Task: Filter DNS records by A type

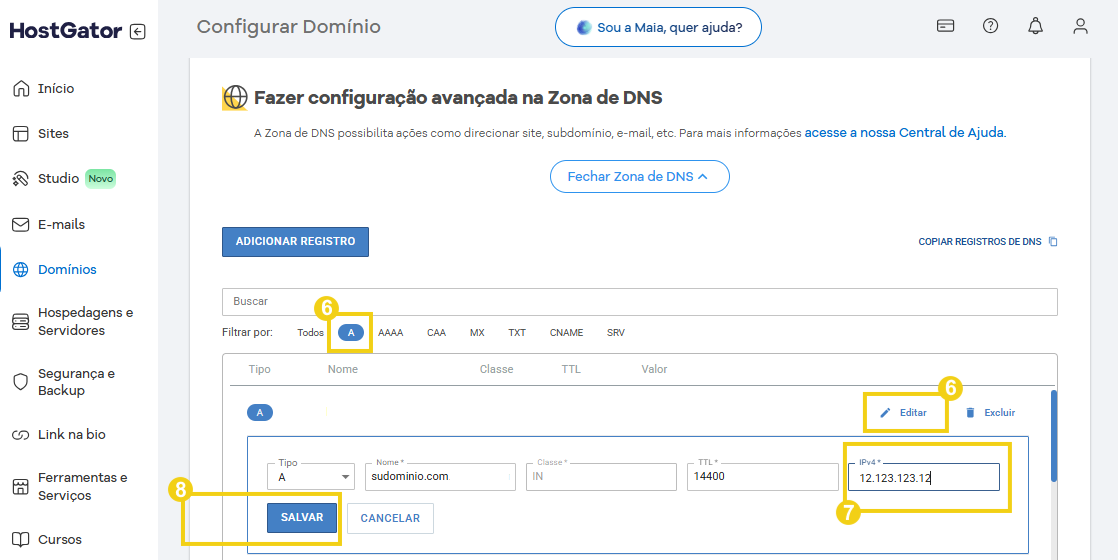Action: [351, 332]
